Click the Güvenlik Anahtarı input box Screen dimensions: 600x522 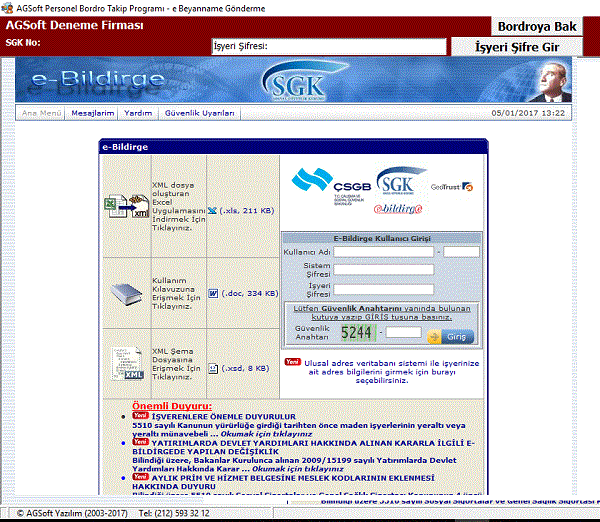pyautogui.click(x=403, y=332)
